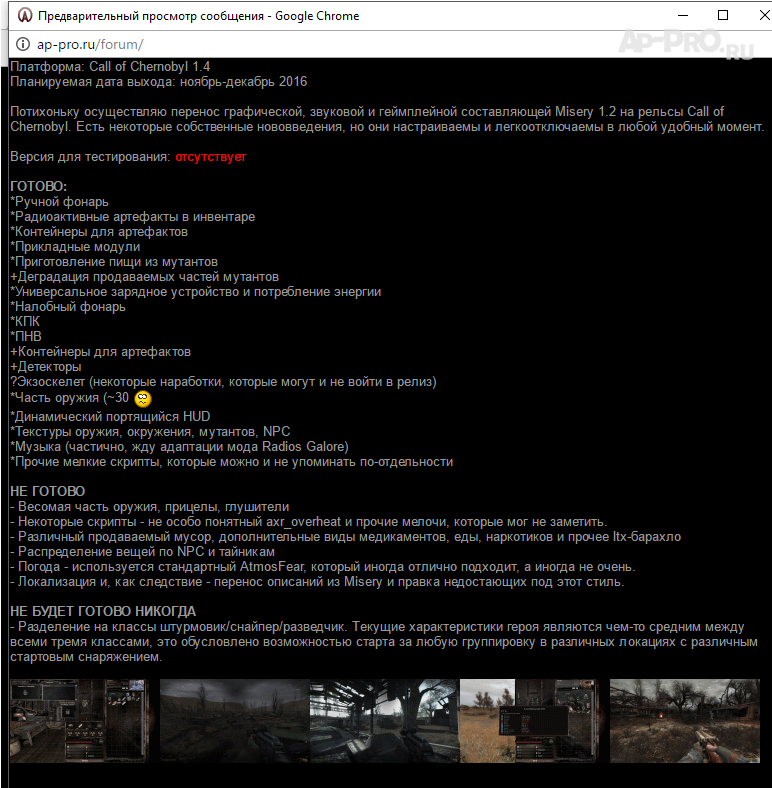Click 'Платформа: Call of Chernobyl 1.4' text
Screen dimensions: 772x788
point(110,67)
